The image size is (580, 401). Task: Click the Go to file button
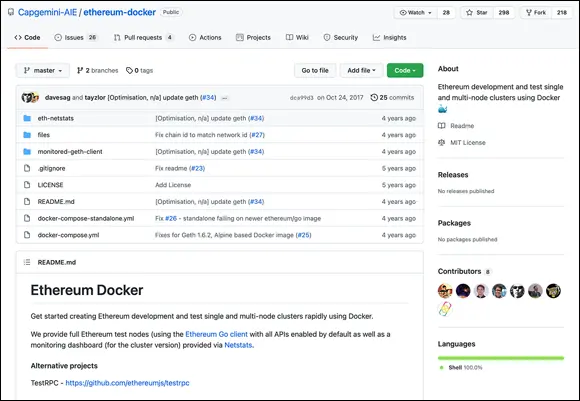pos(315,70)
